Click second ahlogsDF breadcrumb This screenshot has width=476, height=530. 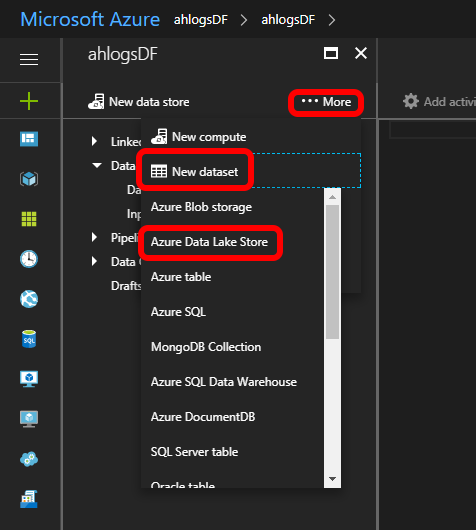click(288, 20)
